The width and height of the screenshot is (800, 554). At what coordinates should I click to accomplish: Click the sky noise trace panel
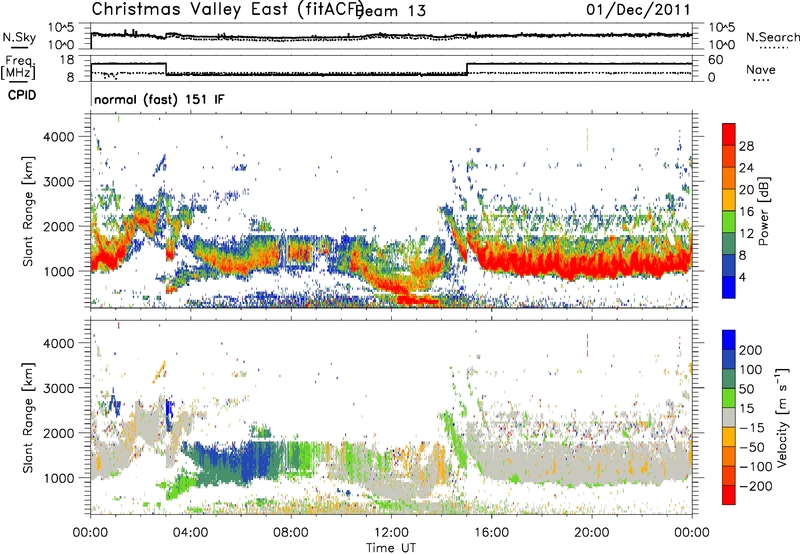click(x=391, y=36)
